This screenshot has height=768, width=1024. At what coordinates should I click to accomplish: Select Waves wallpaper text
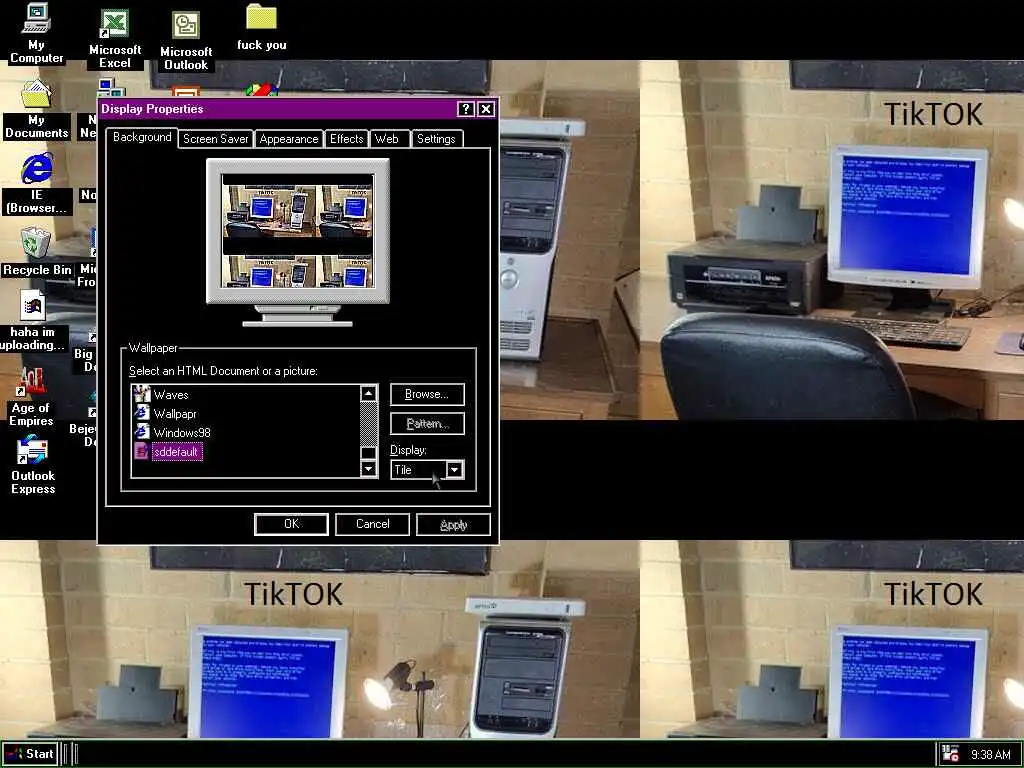(x=171, y=394)
